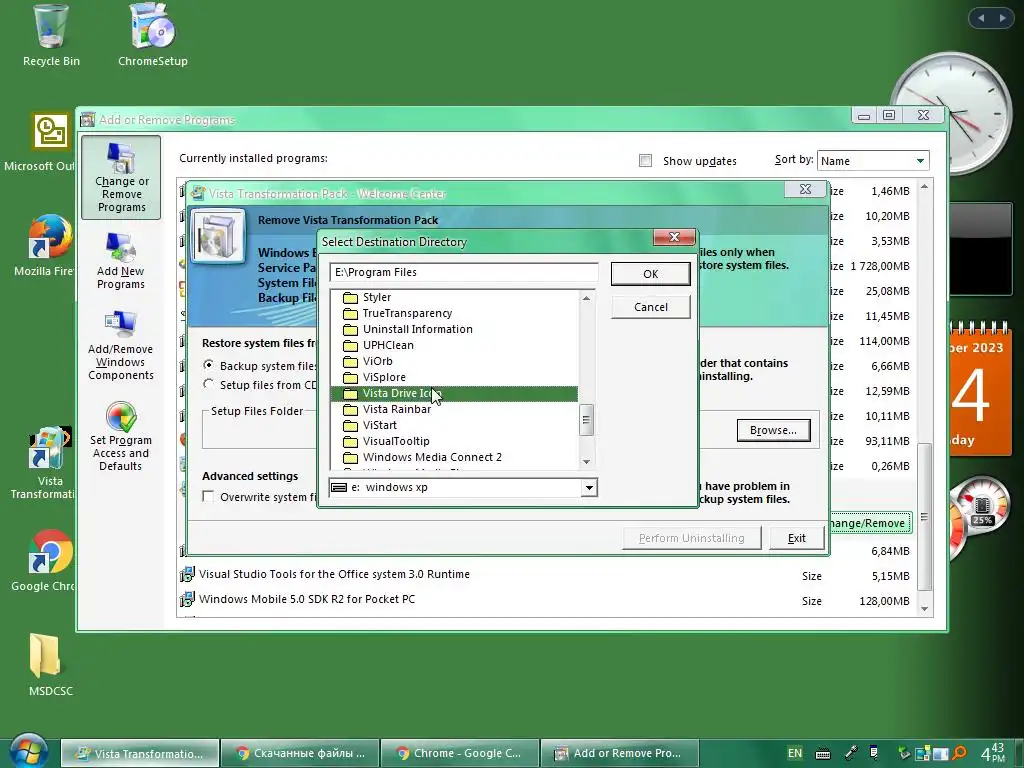
Task: Open the MSDCSC folder on desktop
Action: 50,665
